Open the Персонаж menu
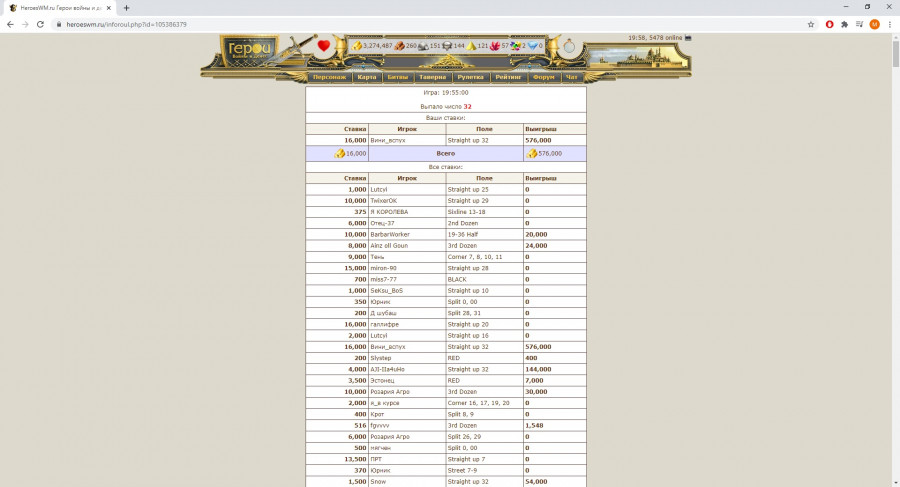The width and height of the screenshot is (900, 487). [x=329, y=77]
